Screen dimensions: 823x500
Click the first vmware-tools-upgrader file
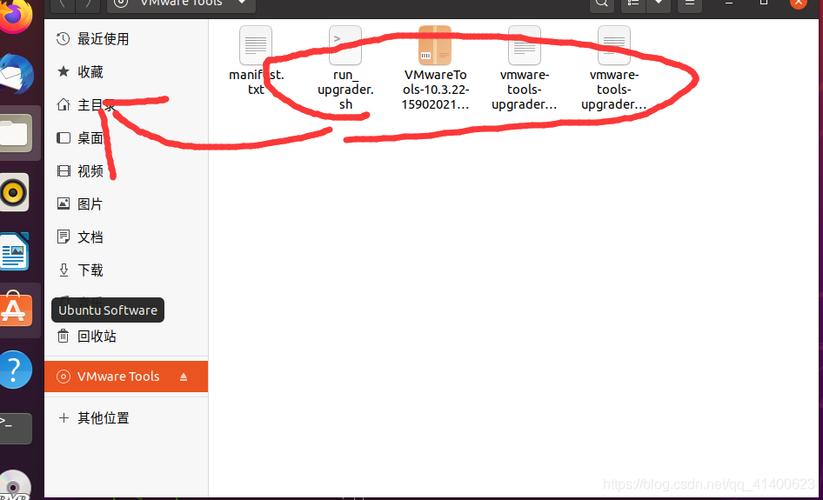[x=524, y=68]
